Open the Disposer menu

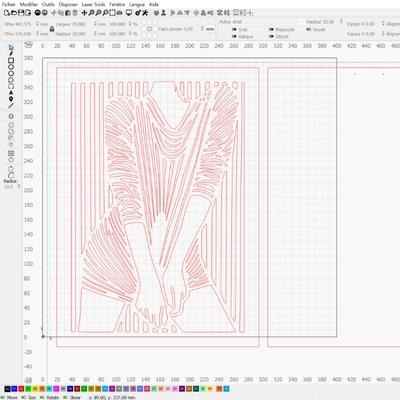(68, 4)
